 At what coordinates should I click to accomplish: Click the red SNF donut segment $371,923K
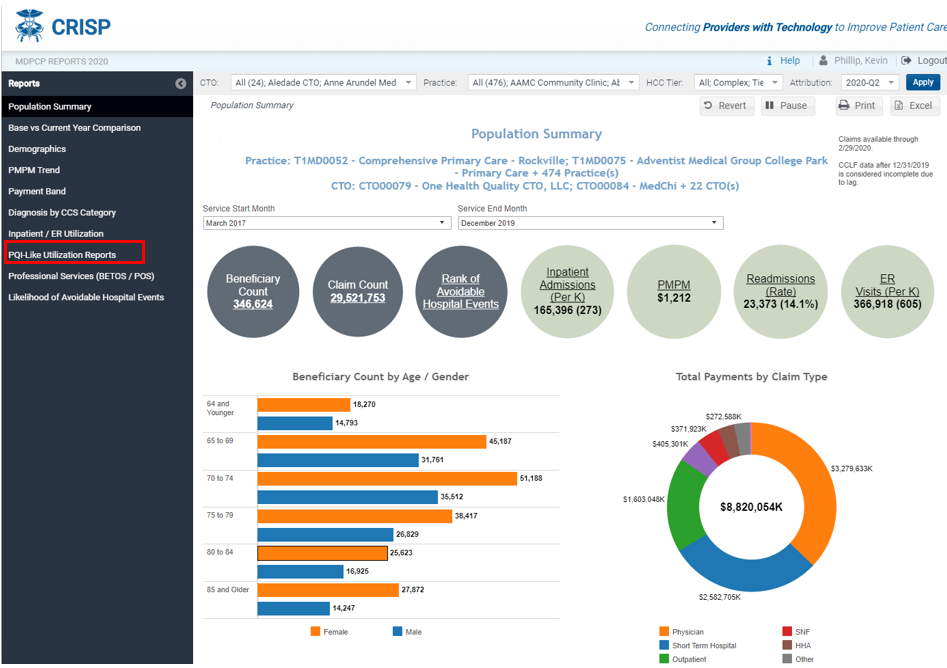click(717, 444)
